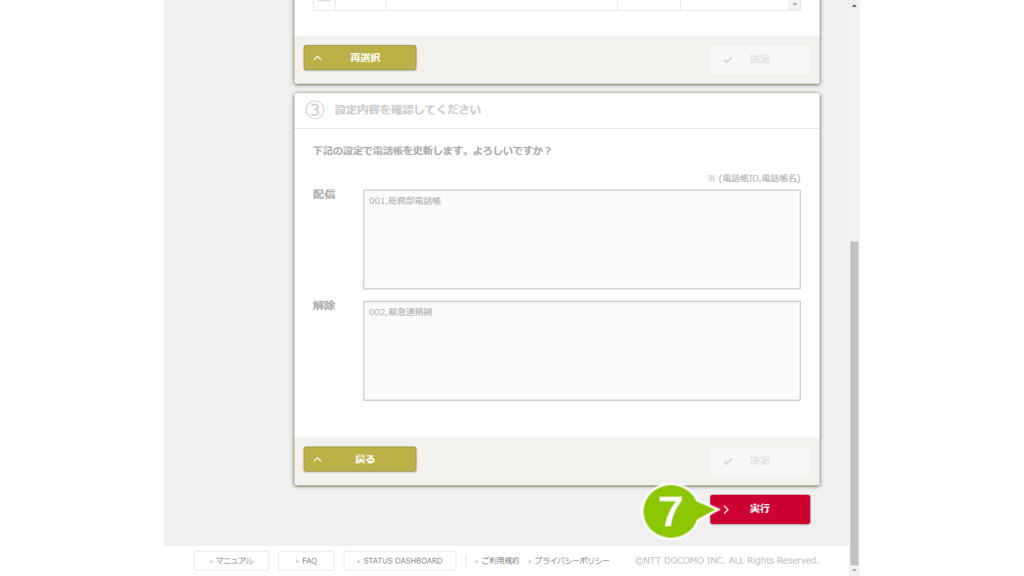Click the red 実行 execute button
The image size is (1024, 576).
(760, 509)
